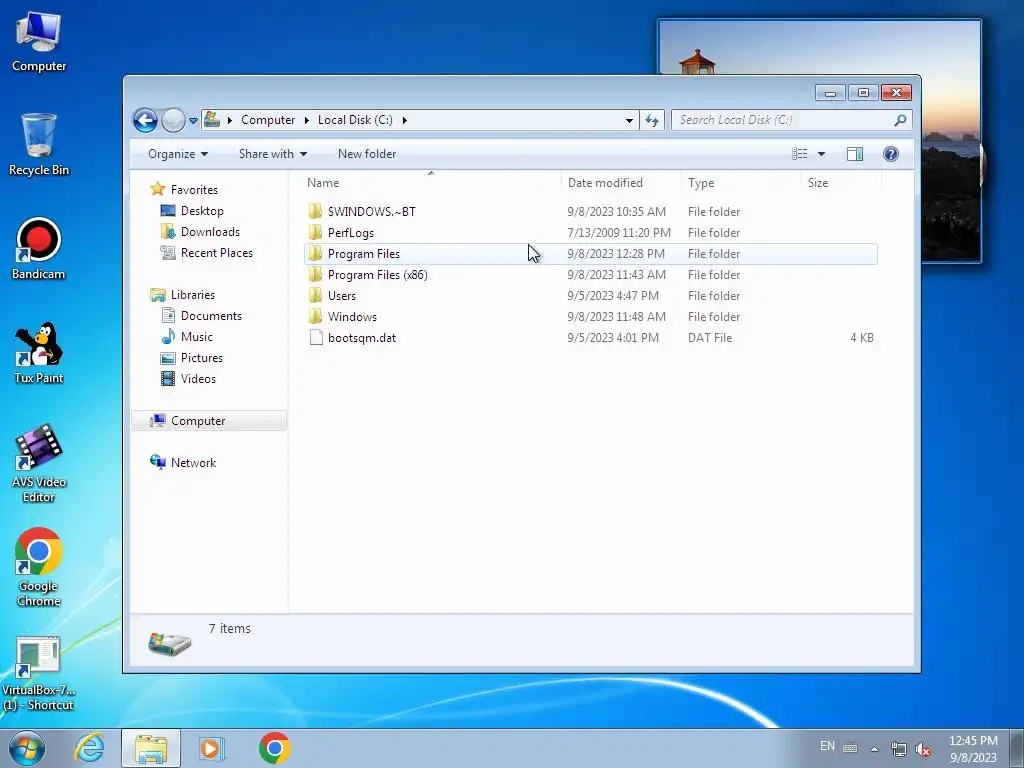
Task: Expand the arrow between Computer and Local Disk
Action: click(306, 120)
